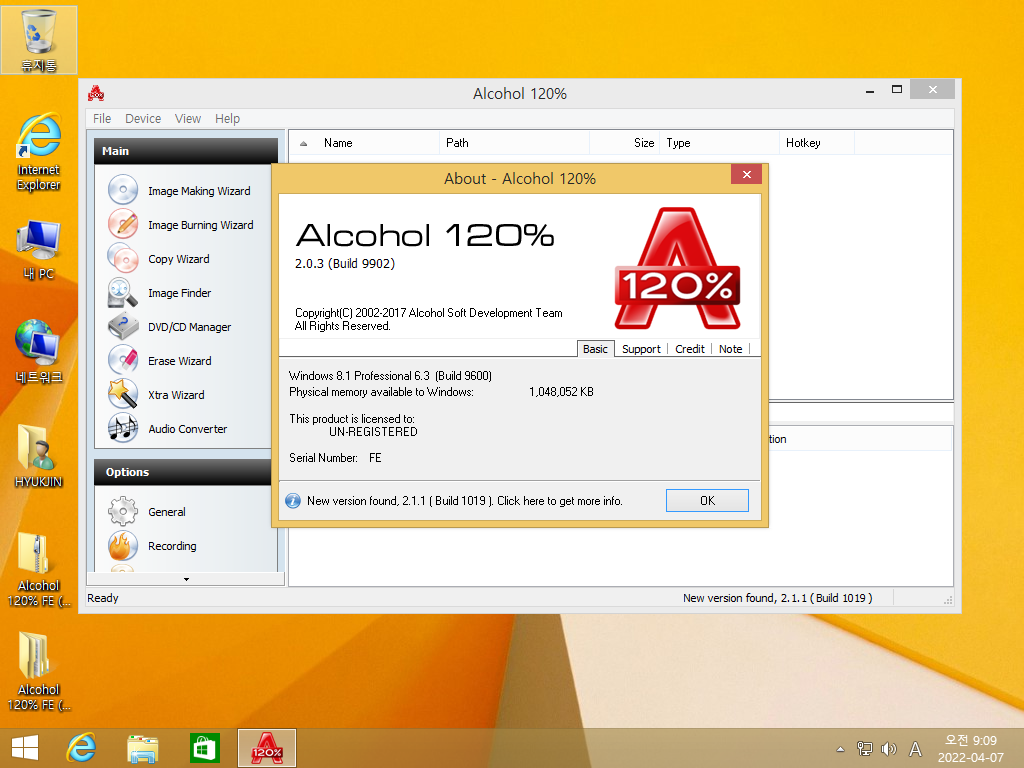This screenshot has height=768, width=1024.
Task: Click the new version found link in dialog
Action: pyautogui.click(x=464, y=501)
